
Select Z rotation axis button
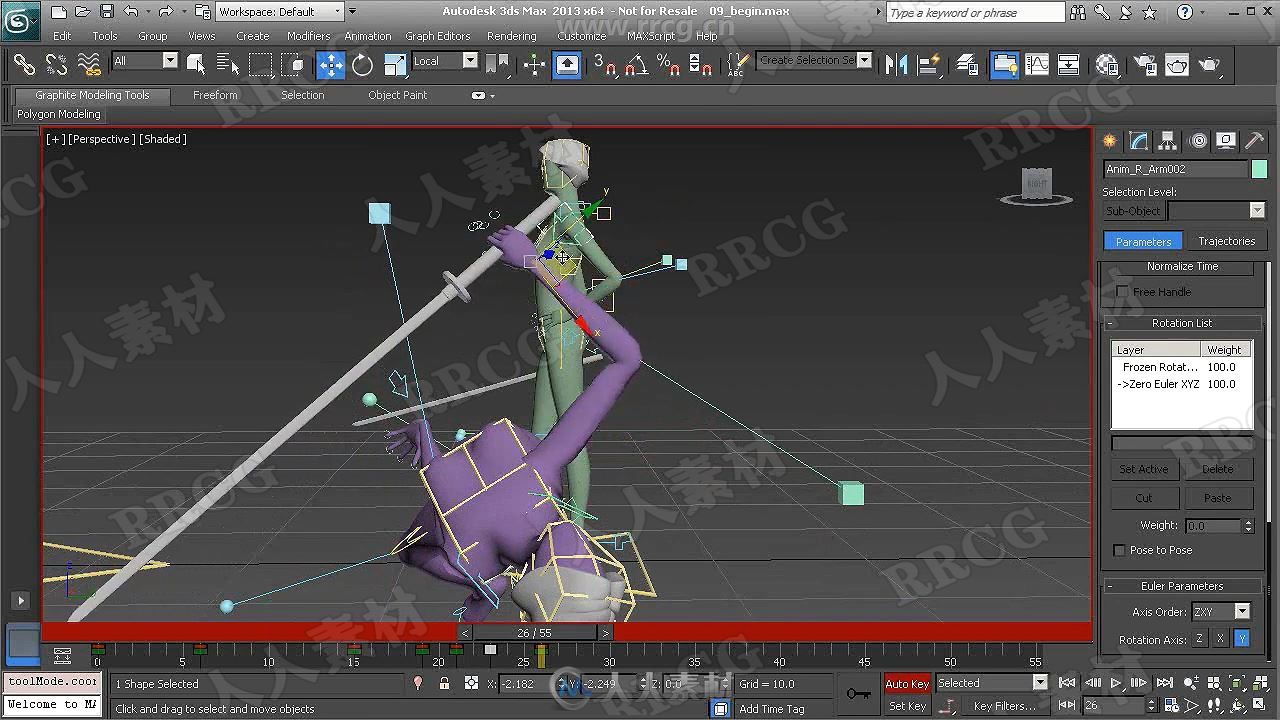pos(1199,639)
